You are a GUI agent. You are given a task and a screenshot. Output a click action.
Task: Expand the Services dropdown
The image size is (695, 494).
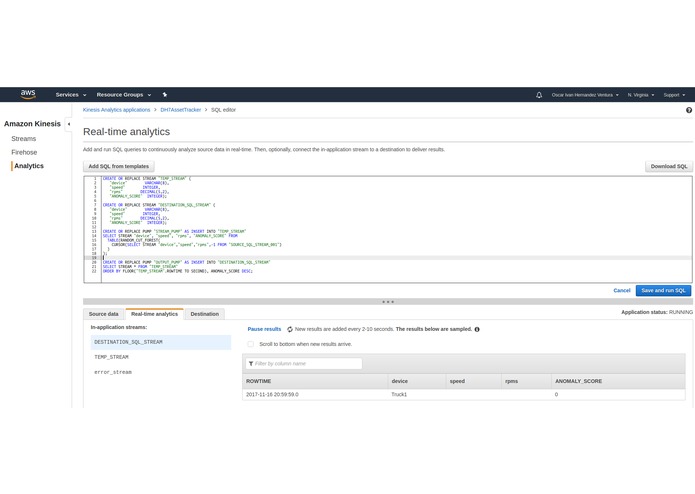click(71, 95)
